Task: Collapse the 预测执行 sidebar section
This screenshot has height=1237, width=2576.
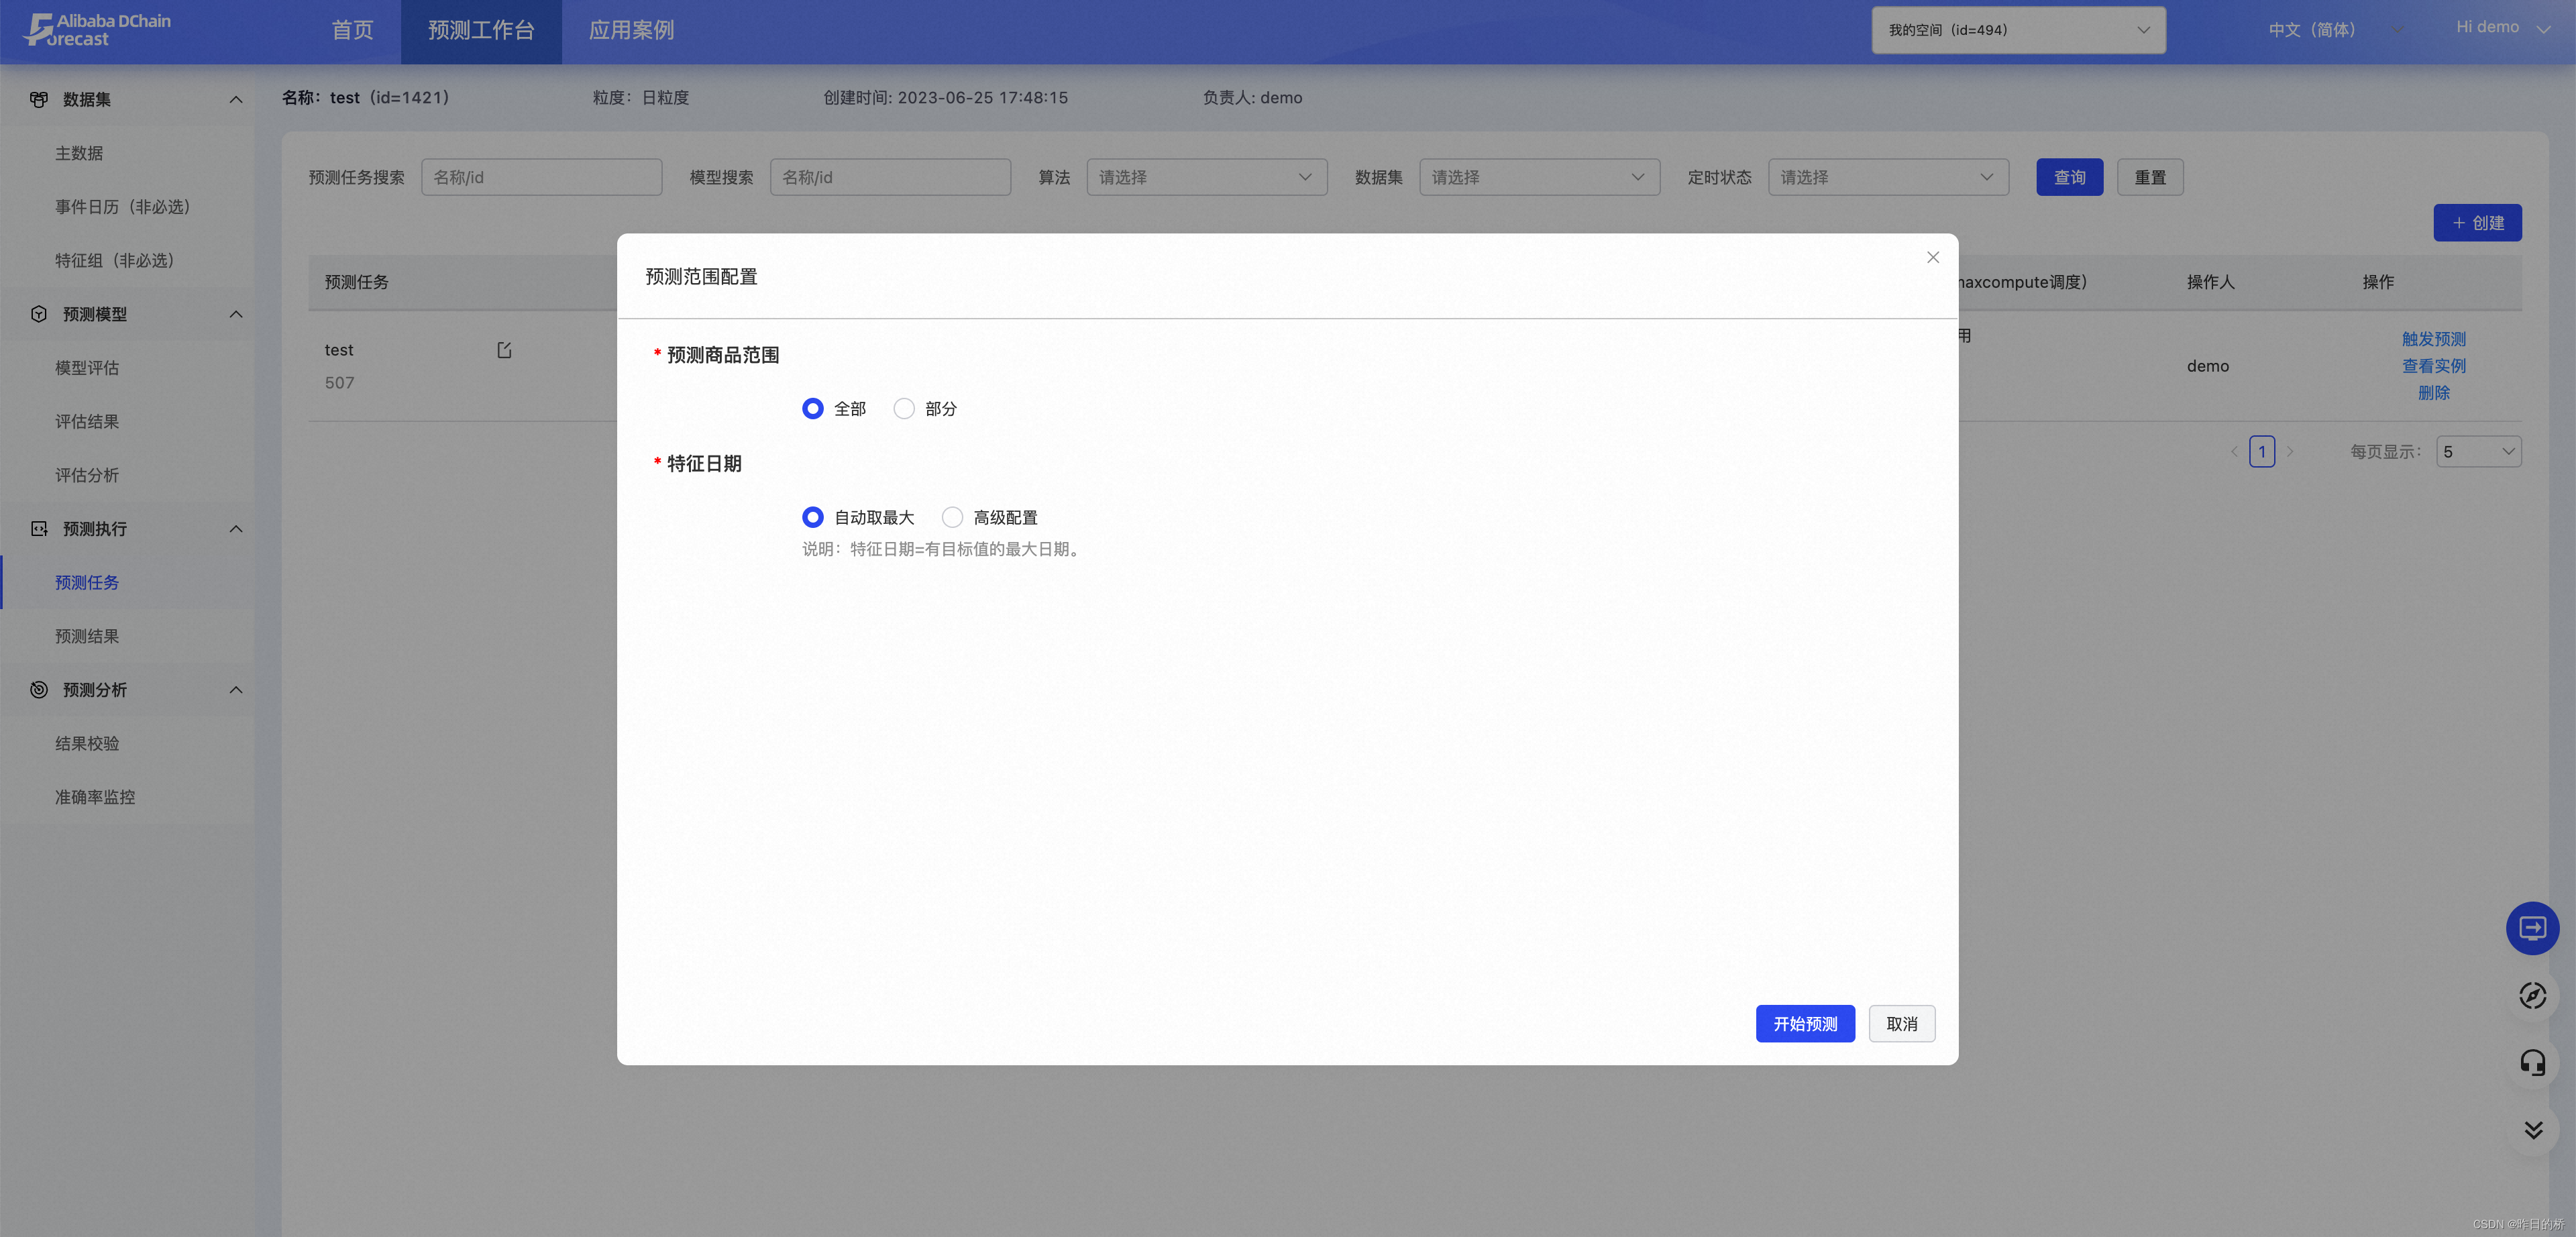Action: point(236,529)
